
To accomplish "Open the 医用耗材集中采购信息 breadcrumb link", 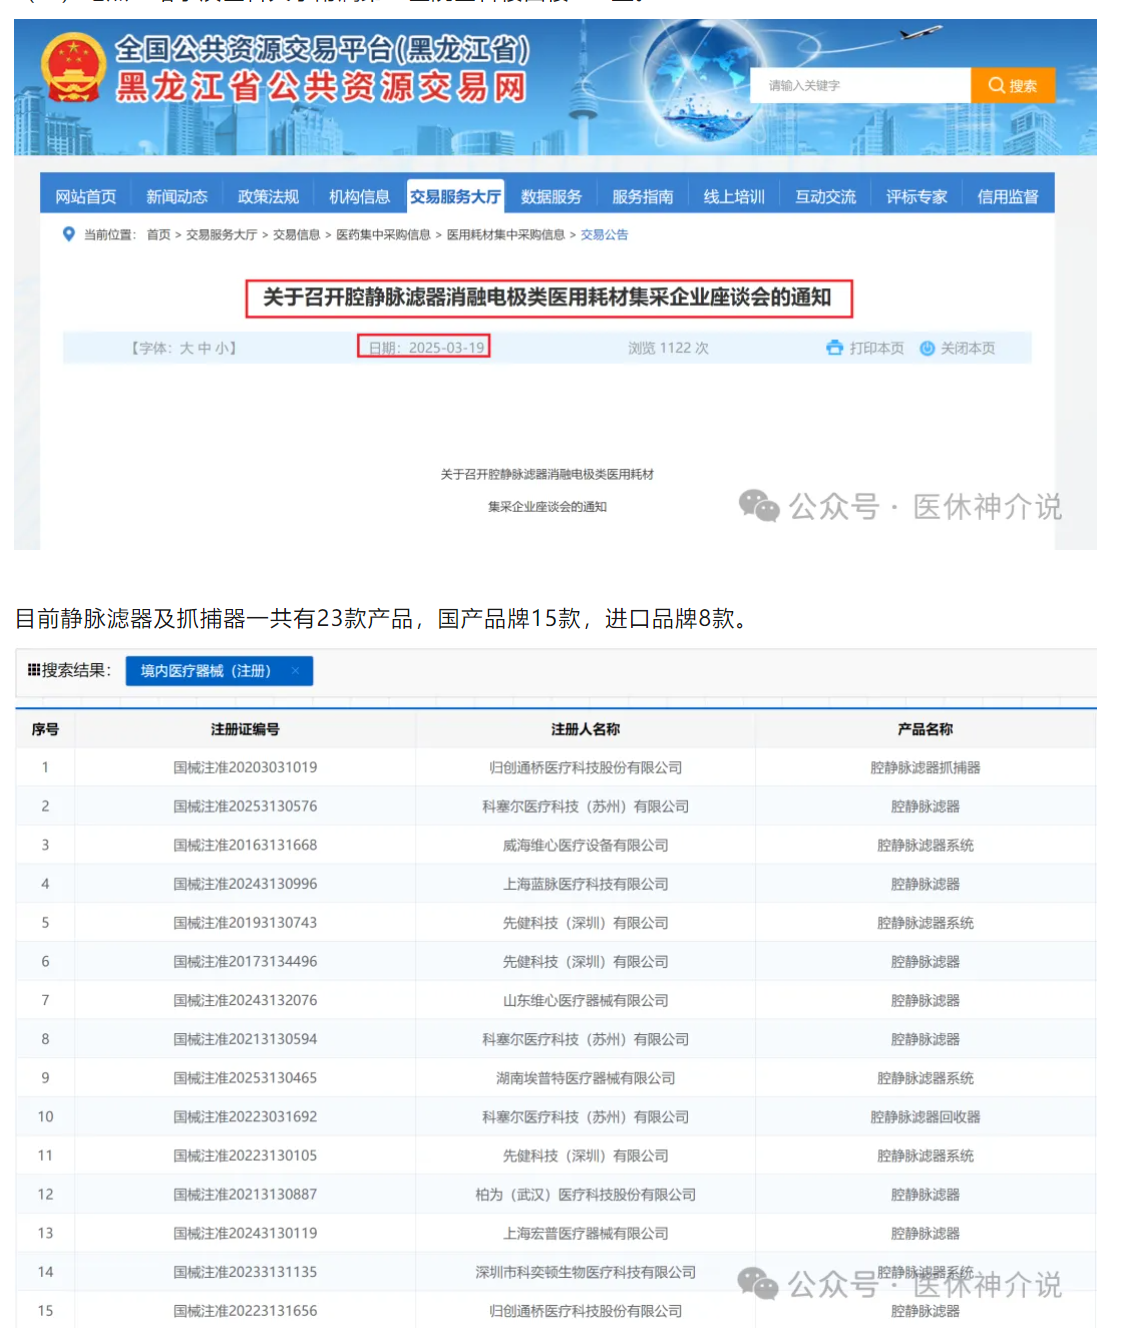I will tap(506, 235).
